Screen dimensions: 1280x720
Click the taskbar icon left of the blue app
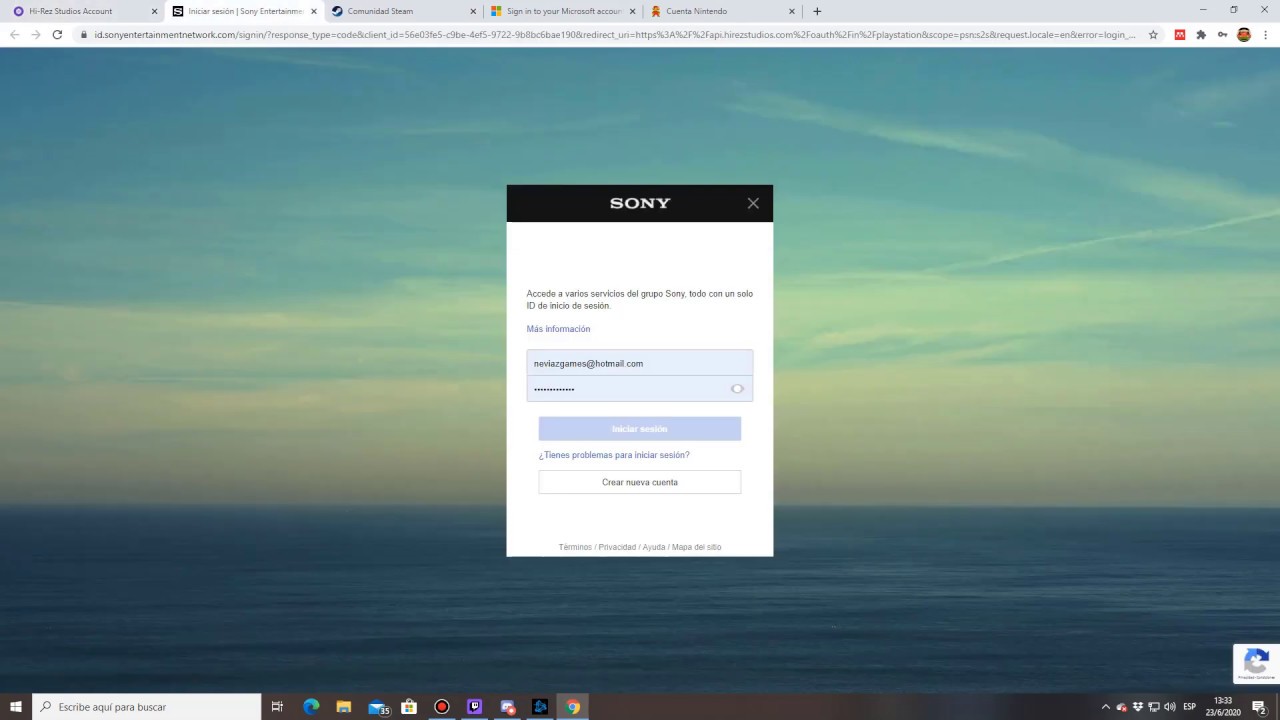tap(507, 707)
